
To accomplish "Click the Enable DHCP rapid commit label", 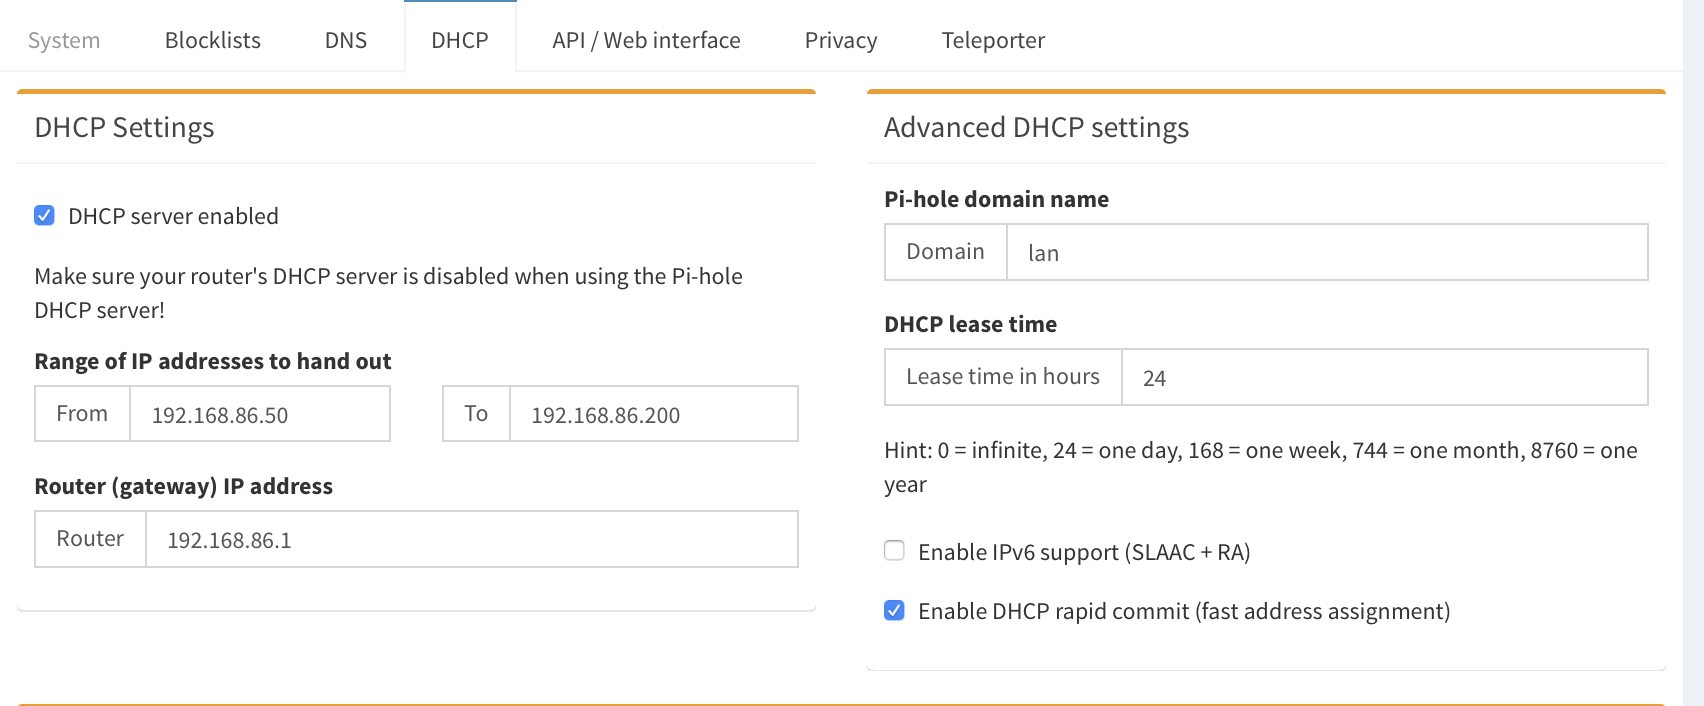I will [x=1184, y=611].
